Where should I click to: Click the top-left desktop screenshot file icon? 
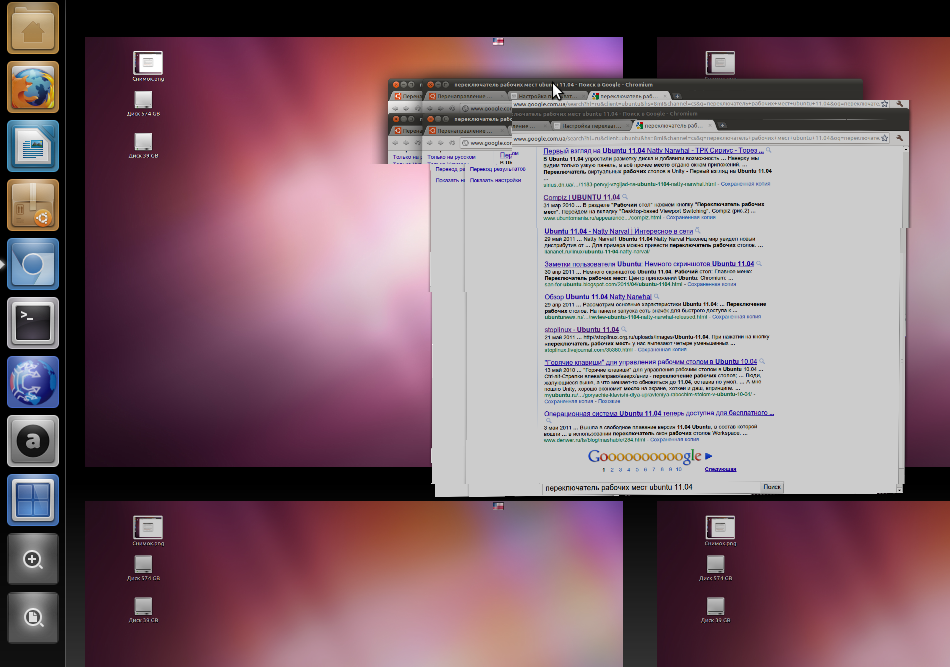[147, 63]
